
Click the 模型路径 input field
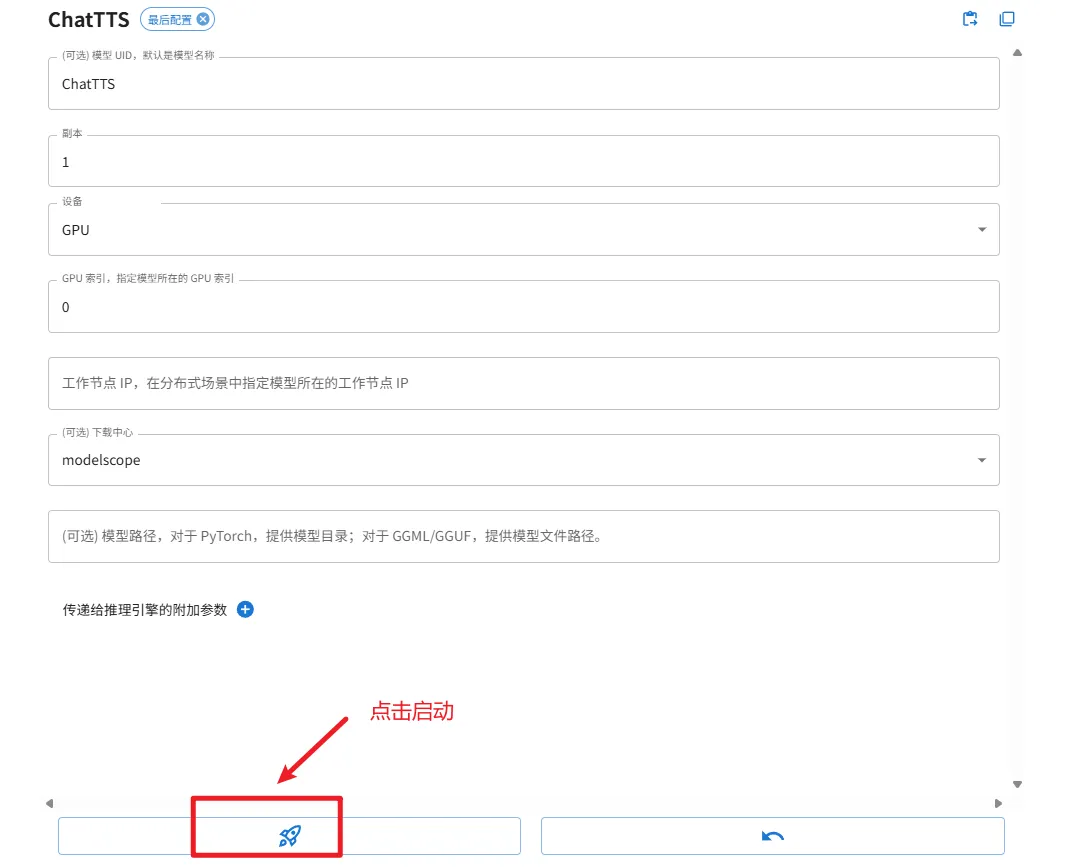click(x=524, y=536)
